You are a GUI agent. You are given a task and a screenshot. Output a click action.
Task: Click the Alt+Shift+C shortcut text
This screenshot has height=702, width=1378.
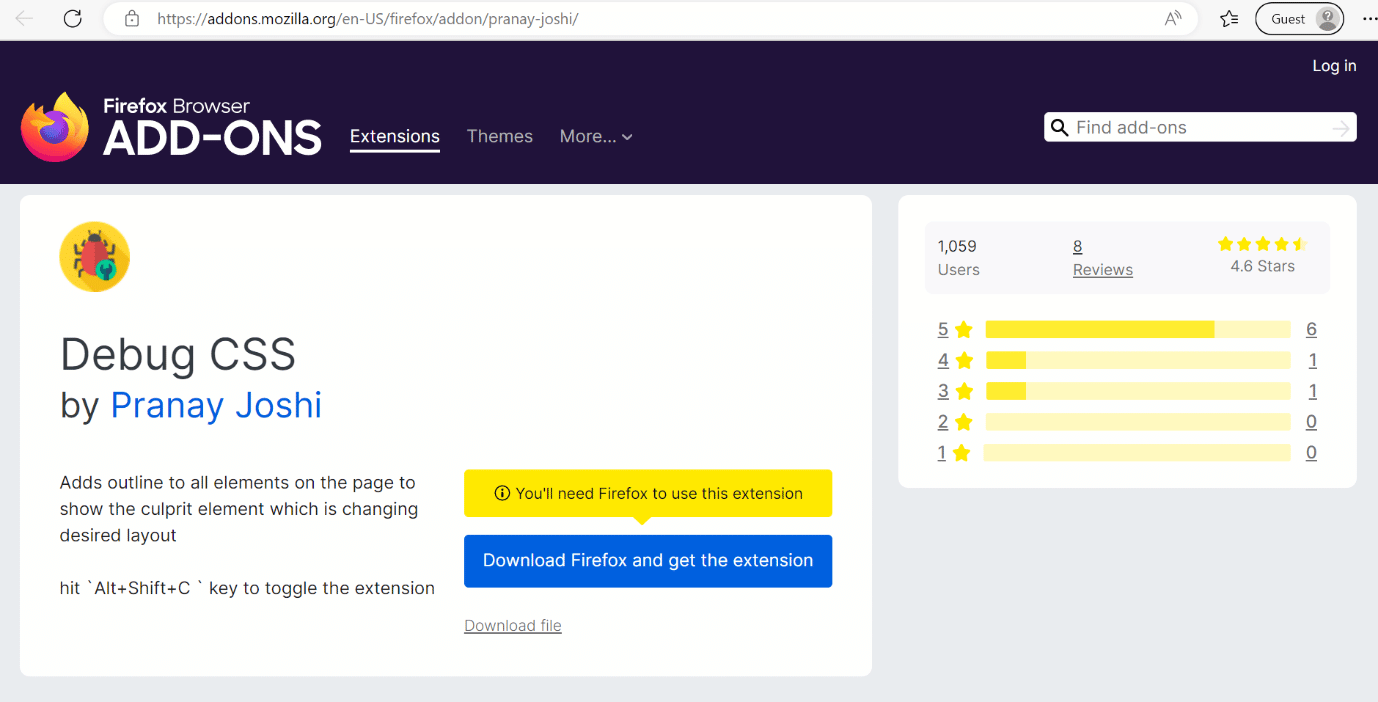point(142,589)
